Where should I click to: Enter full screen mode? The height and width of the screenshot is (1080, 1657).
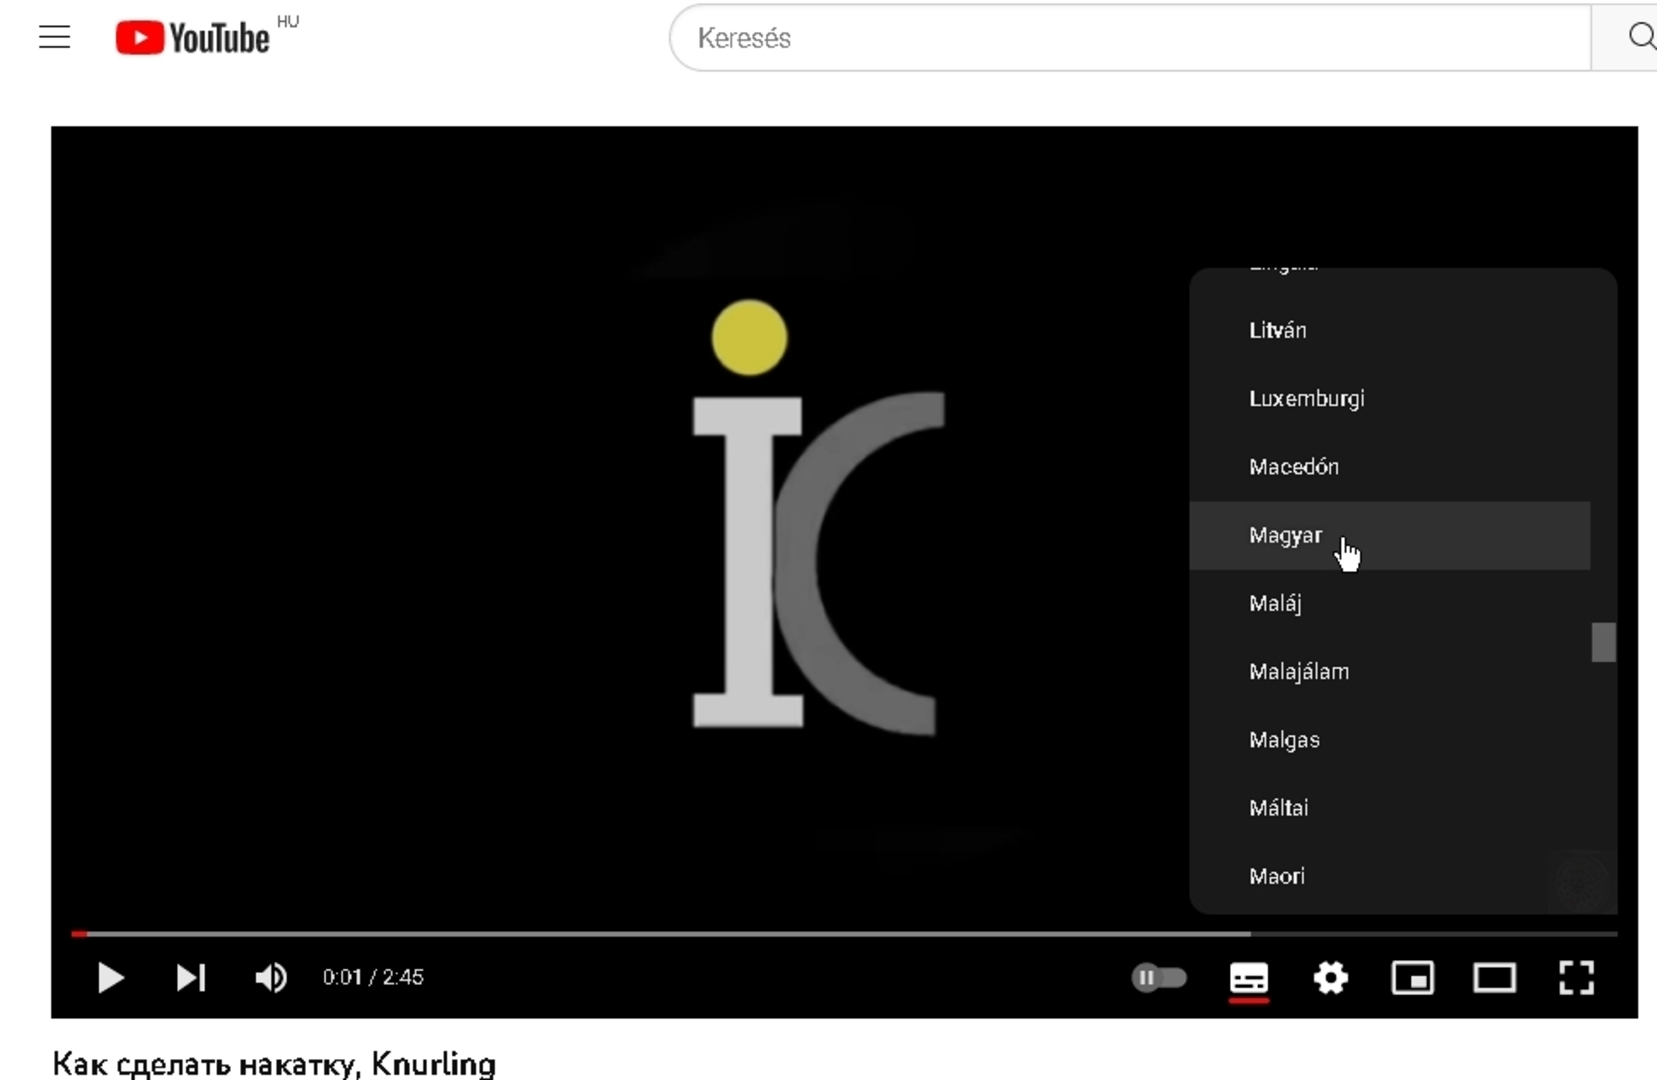click(1576, 977)
